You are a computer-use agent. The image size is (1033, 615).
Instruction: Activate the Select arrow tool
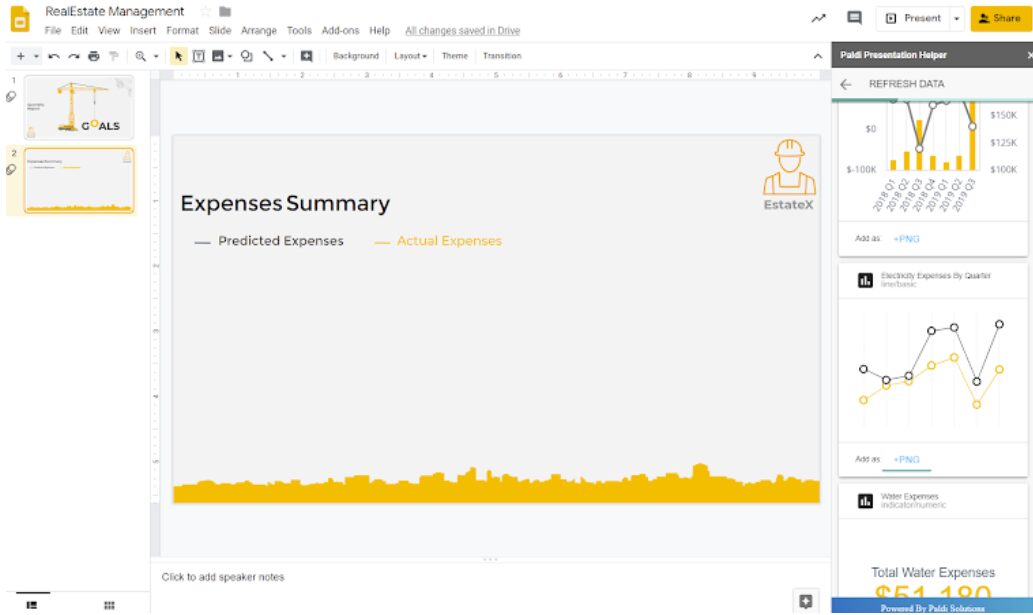point(178,56)
